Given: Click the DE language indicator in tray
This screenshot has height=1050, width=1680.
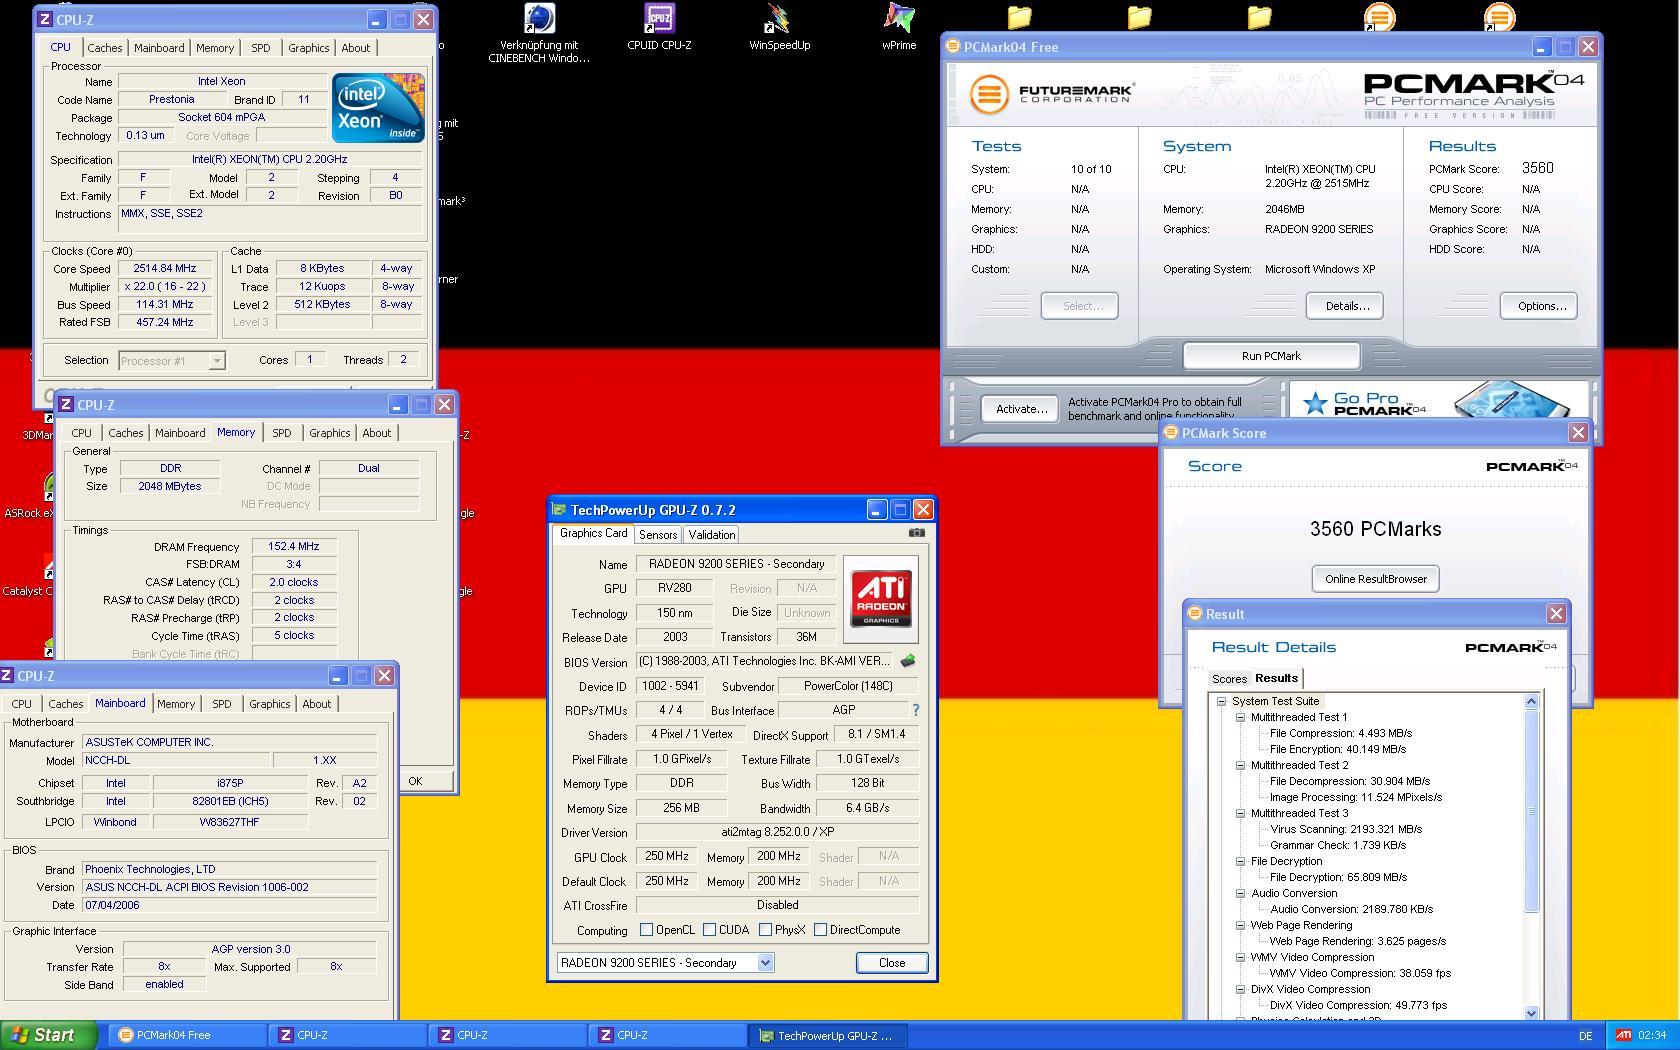Looking at the screenshot, I should [x=1585, y=1036].
